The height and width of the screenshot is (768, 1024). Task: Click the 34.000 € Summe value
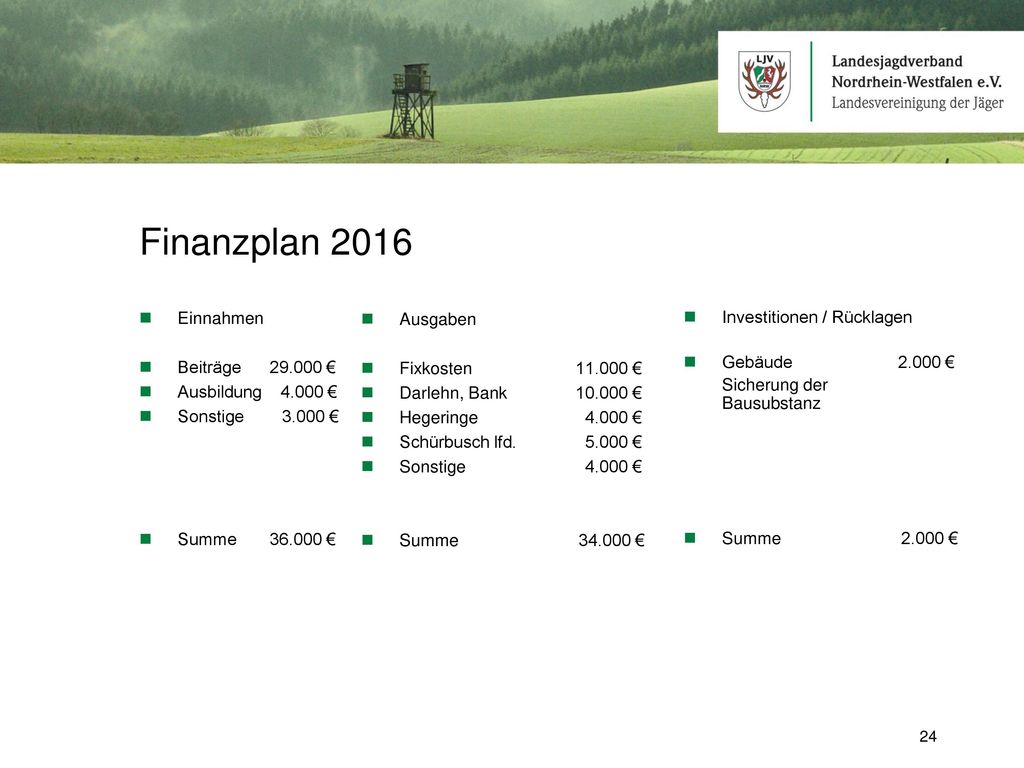click(611, 540)
